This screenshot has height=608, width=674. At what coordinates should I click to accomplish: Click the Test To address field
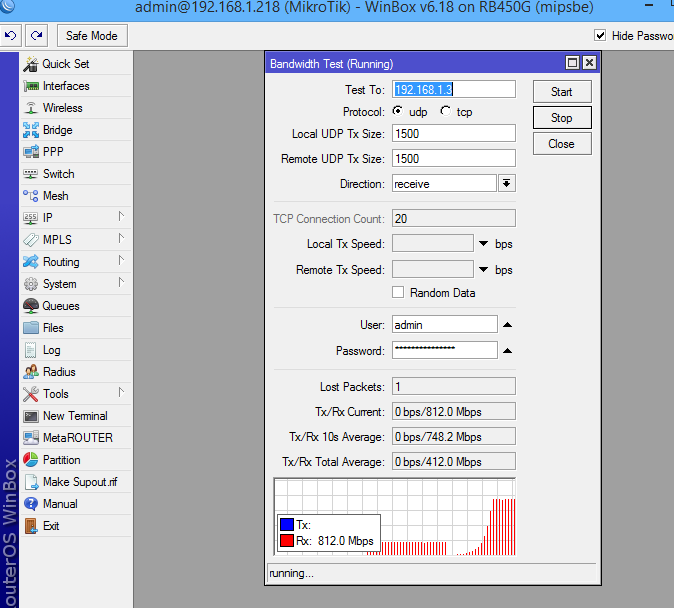tap(453, 89)
